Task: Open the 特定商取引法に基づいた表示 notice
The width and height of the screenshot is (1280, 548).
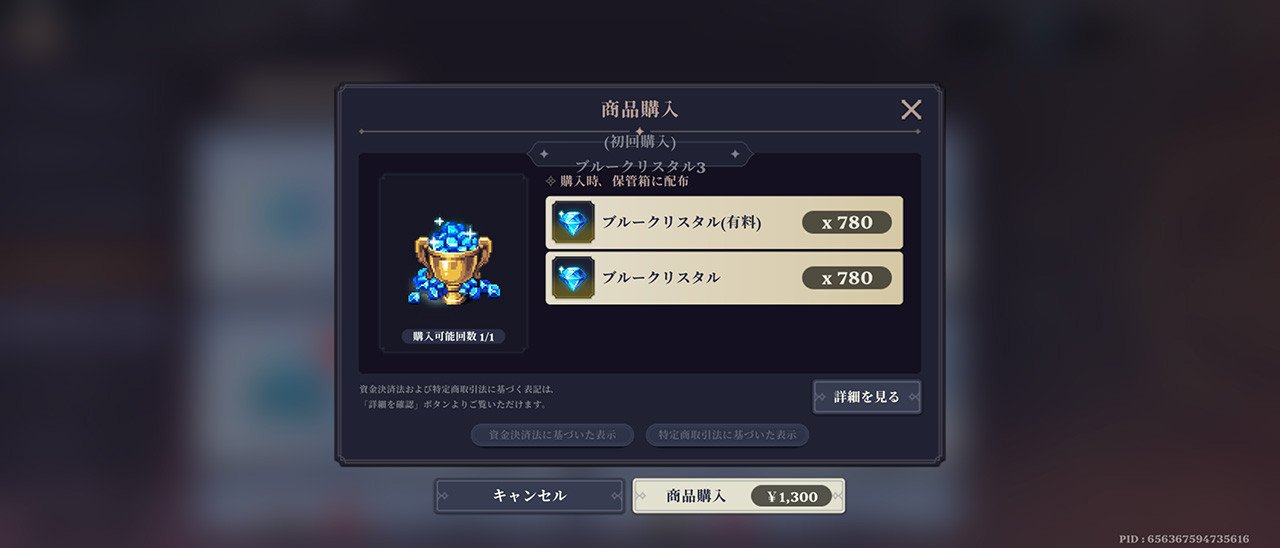Action: pyautogui.click(x=727, y=435)
